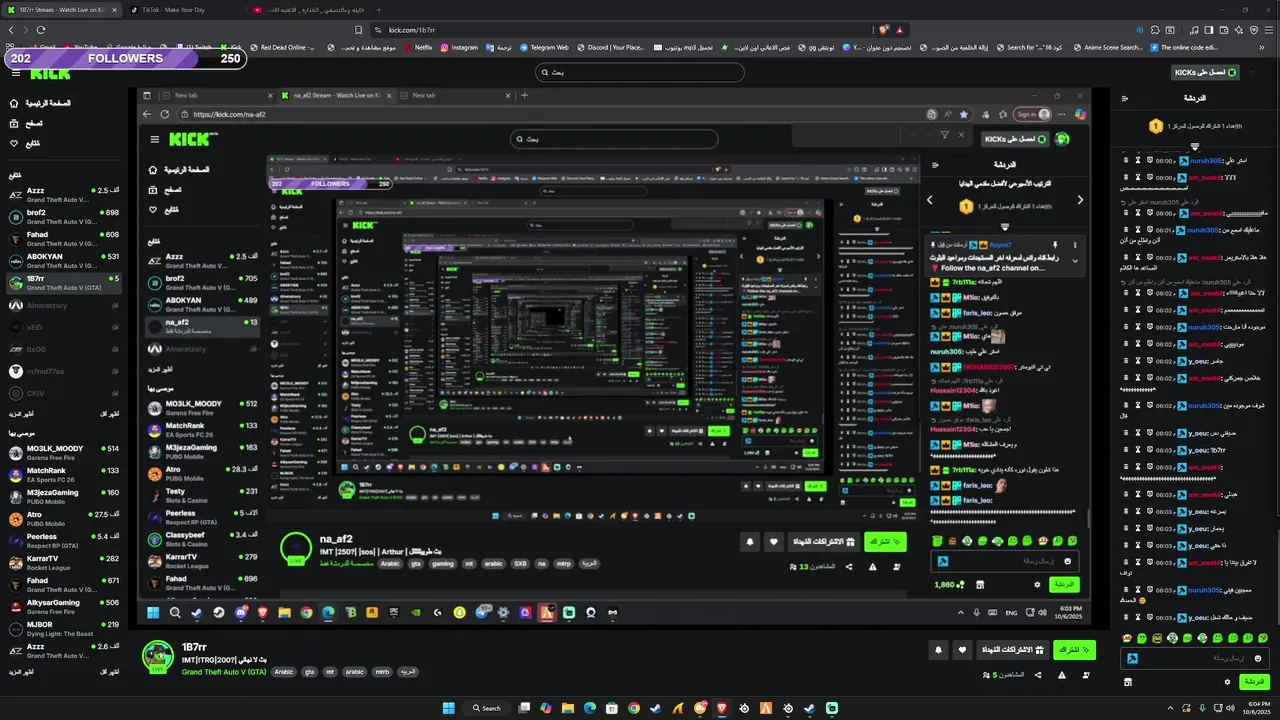Go back using the outer browser's back arrow
1280x720 pixels.
[x=11, y=30]
